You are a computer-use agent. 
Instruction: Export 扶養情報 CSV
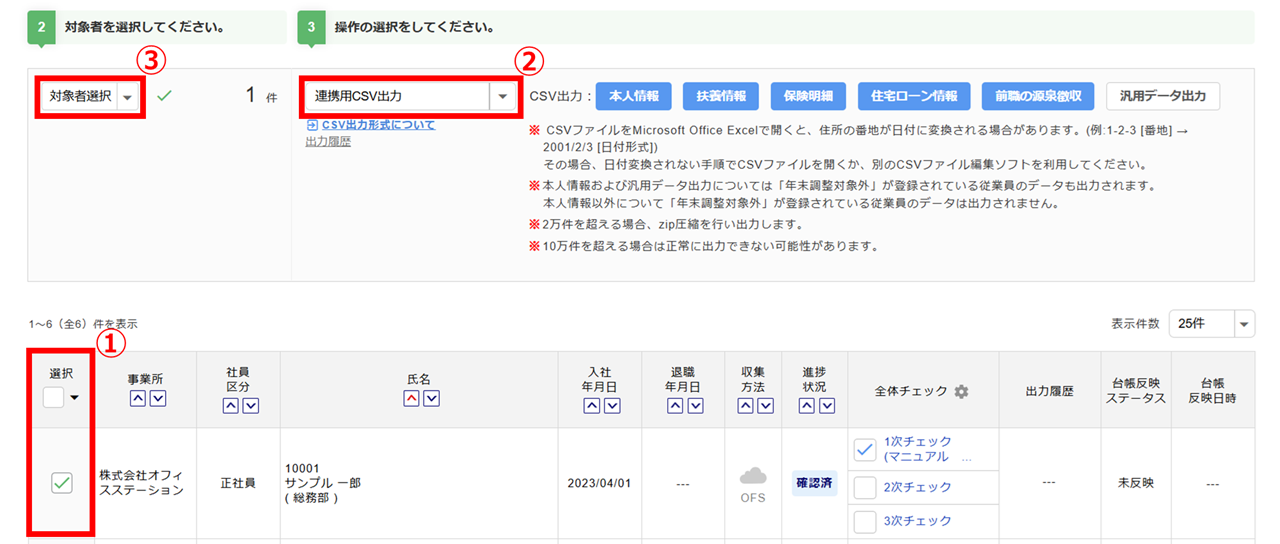(x=720, y=96)
